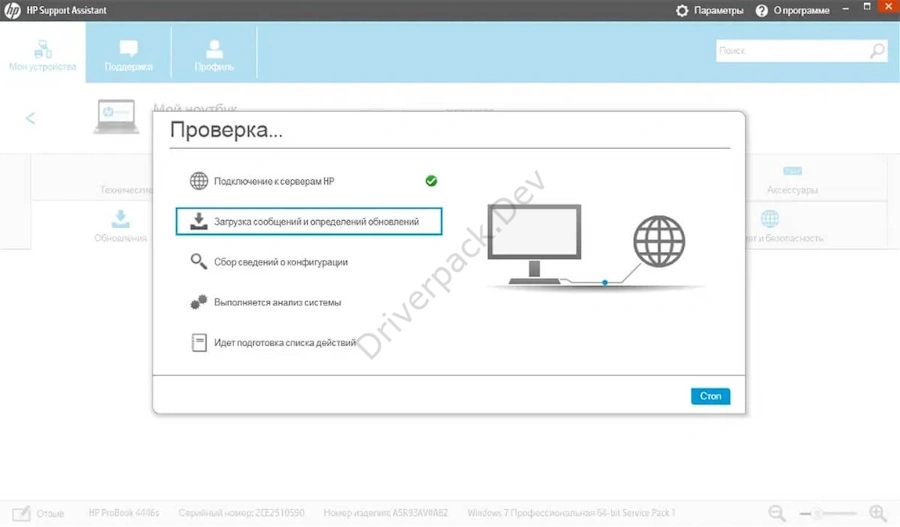This screenshot has width=900, height=527.
Task: Click the search magnifier icon
Action: pyautogui.click(x=878, y=51)
